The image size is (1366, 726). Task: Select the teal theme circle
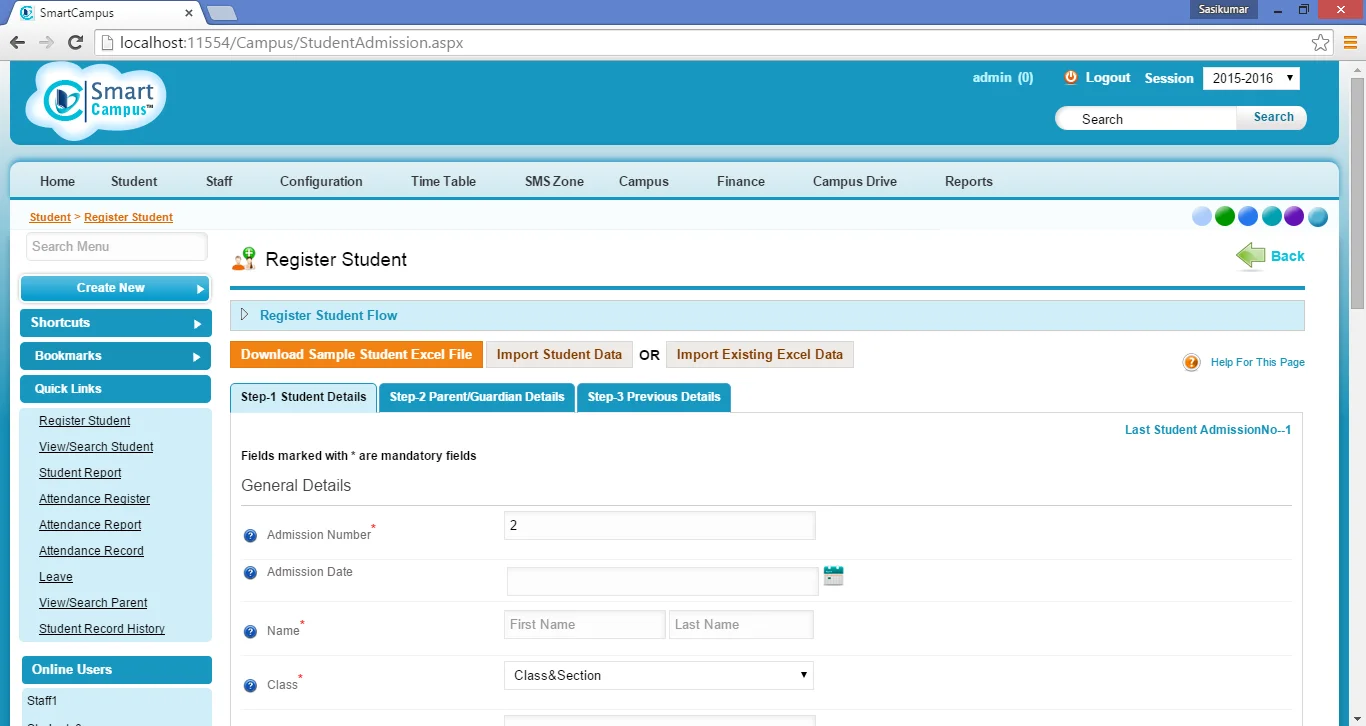[x=1272, y=216]
